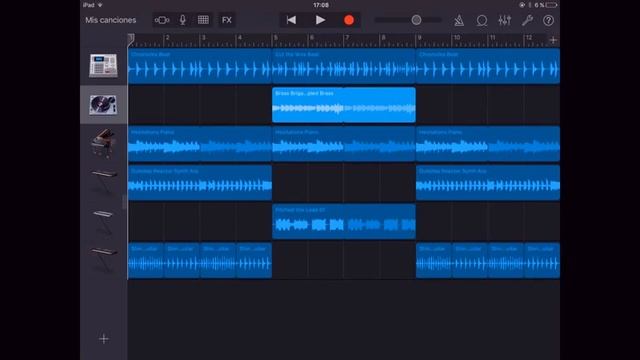Tap bar 10 on the ruler
Image resolution: width=640 pixels, height=360 pixels.
457,38
